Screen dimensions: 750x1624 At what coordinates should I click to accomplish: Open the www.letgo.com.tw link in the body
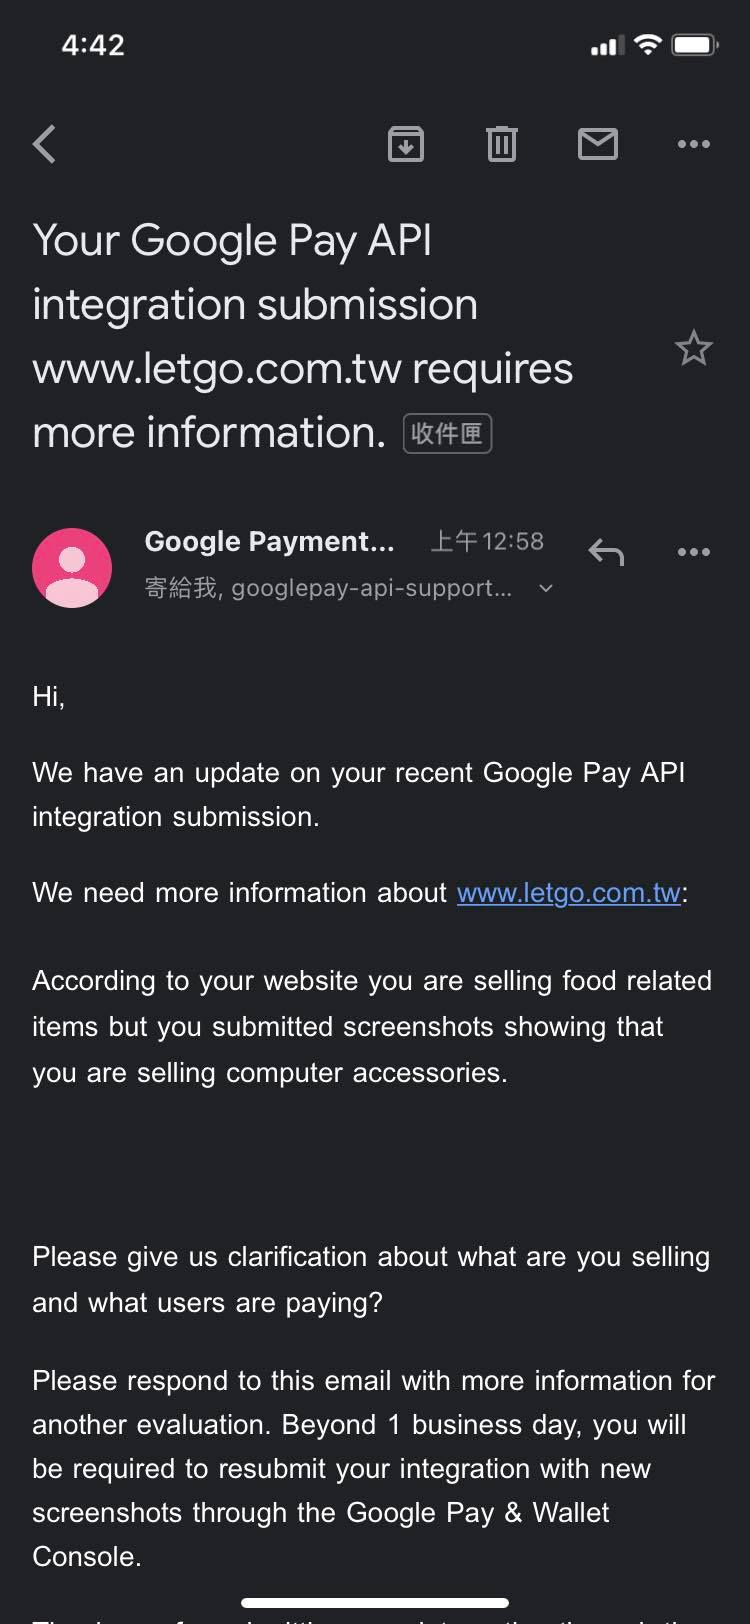(569, 892)
